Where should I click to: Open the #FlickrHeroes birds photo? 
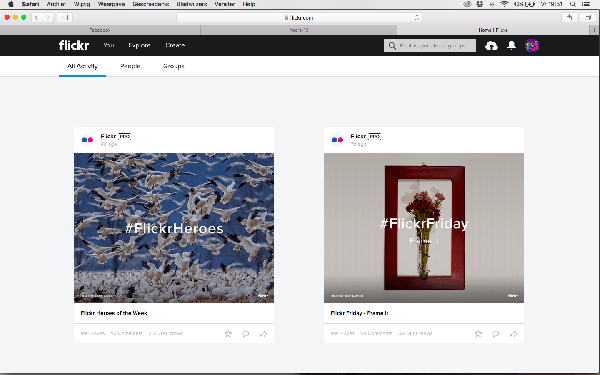(x=174, y=228)
